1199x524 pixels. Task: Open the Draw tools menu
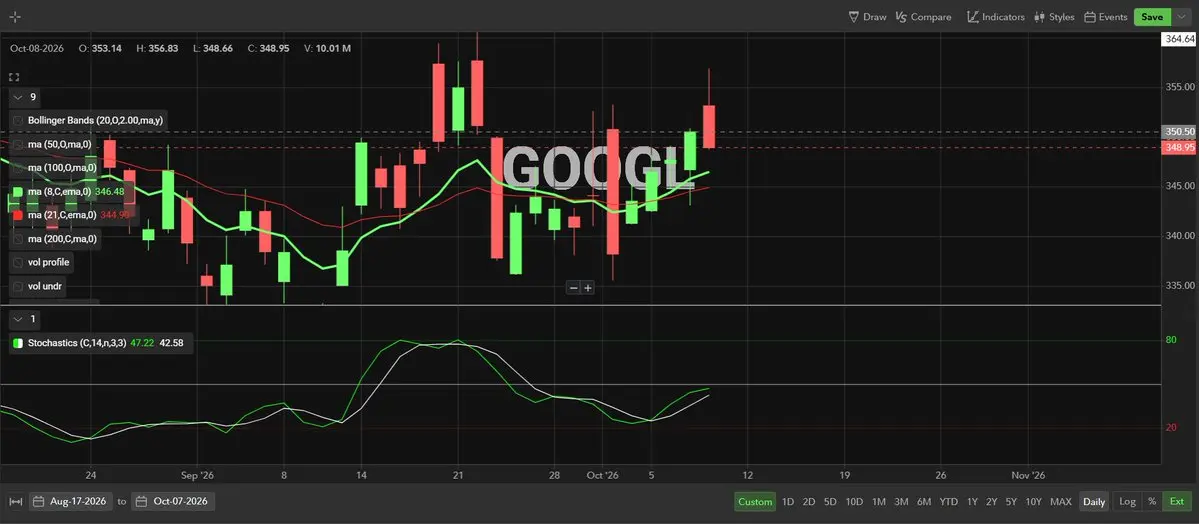(x=867, y=17)
